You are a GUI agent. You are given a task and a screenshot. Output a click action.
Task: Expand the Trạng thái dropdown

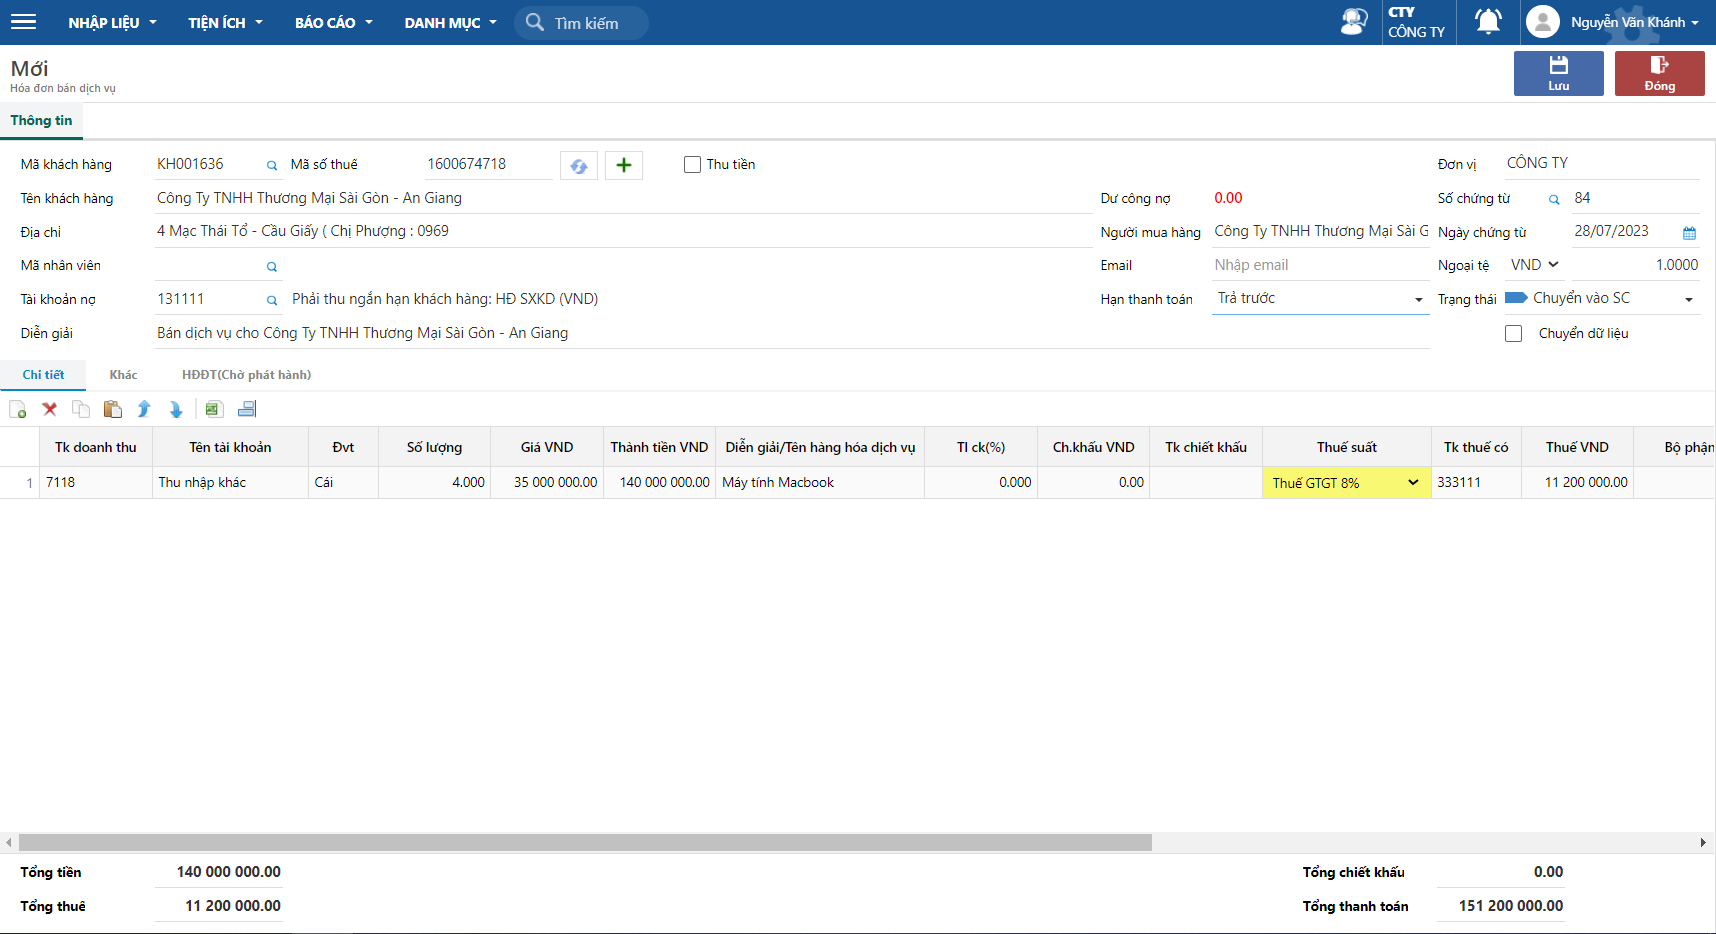pos(1689,299)
